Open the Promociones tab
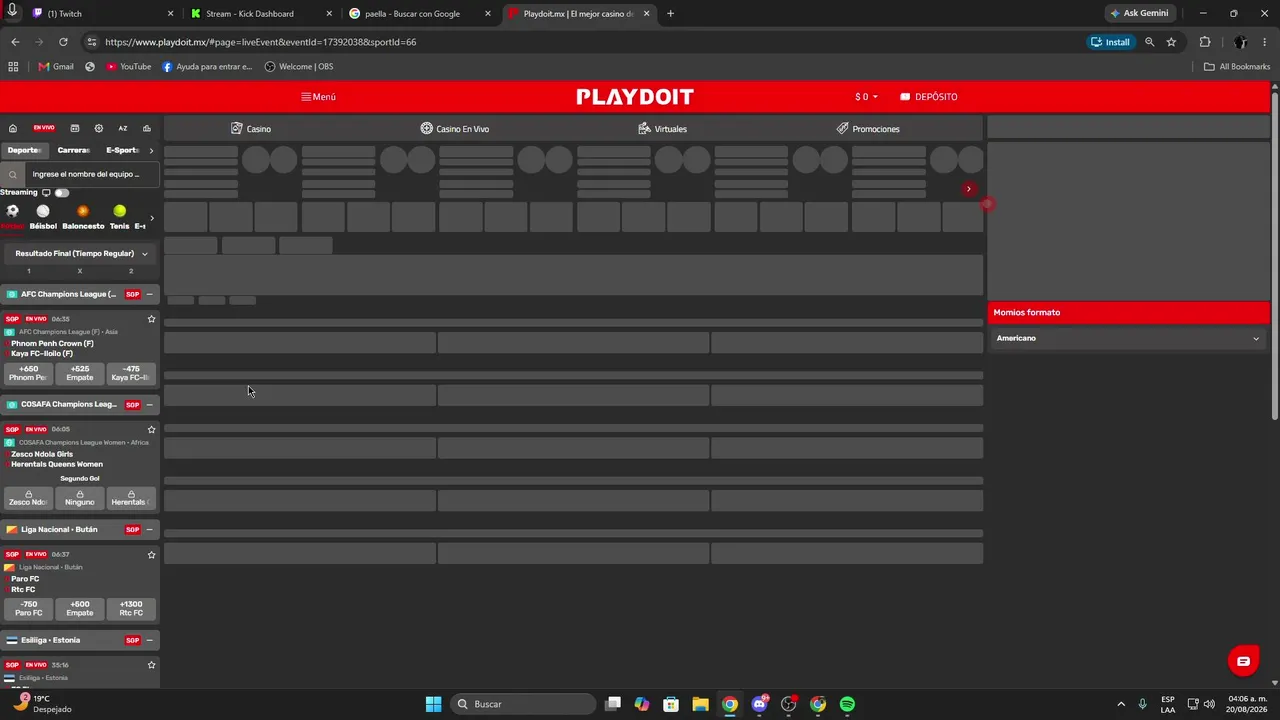 click(868, 129)
